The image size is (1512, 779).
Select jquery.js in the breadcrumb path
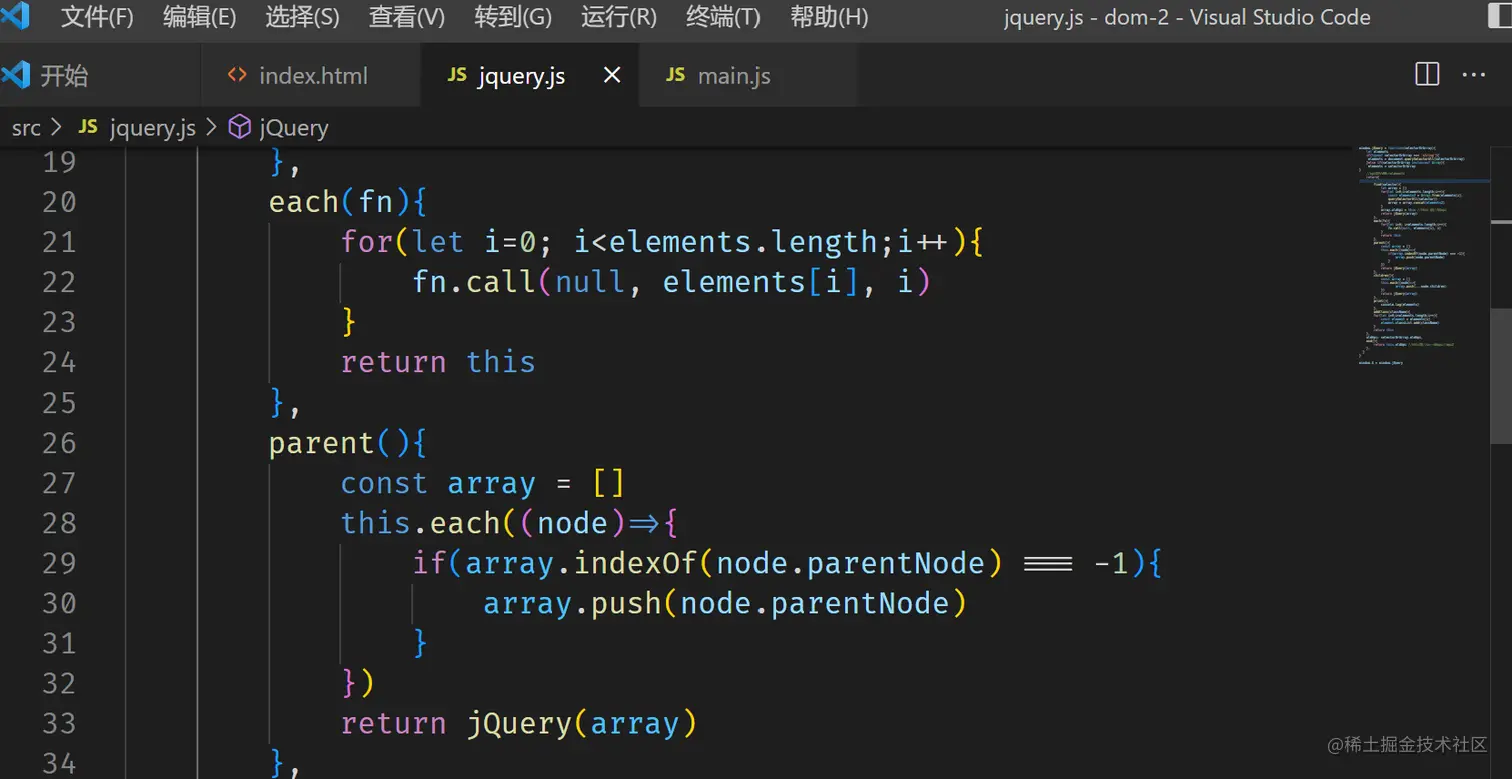138,128
